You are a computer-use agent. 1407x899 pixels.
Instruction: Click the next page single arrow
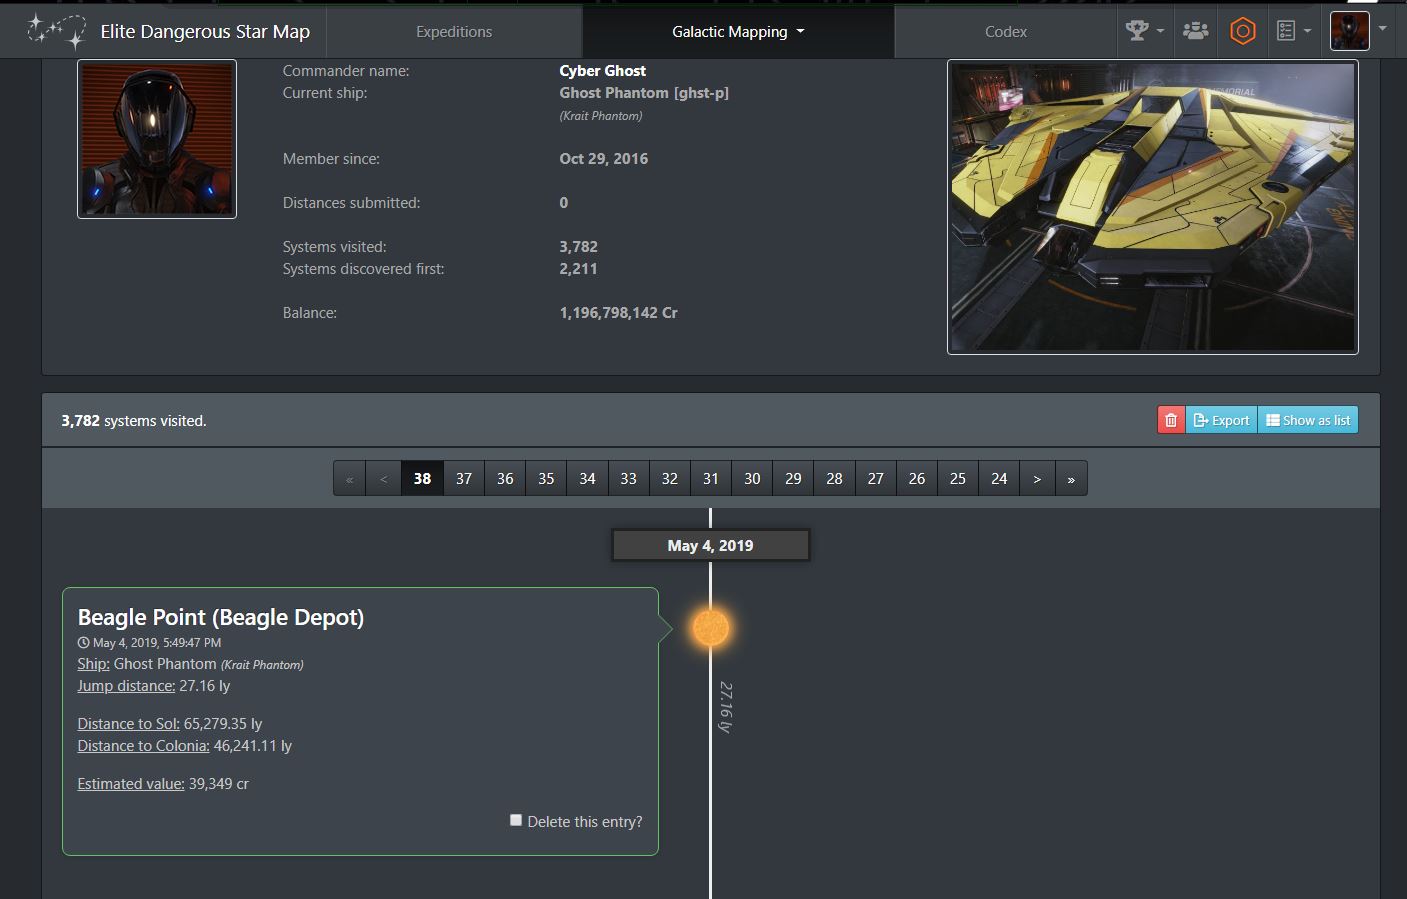(1037, 478)
